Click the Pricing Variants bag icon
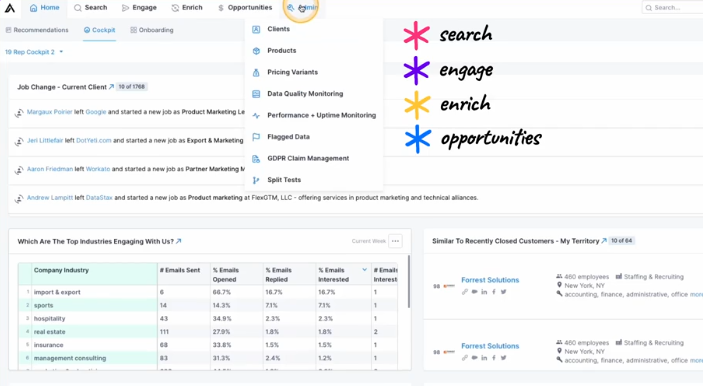Screen dimensions: 703x386 coord(256,73)
